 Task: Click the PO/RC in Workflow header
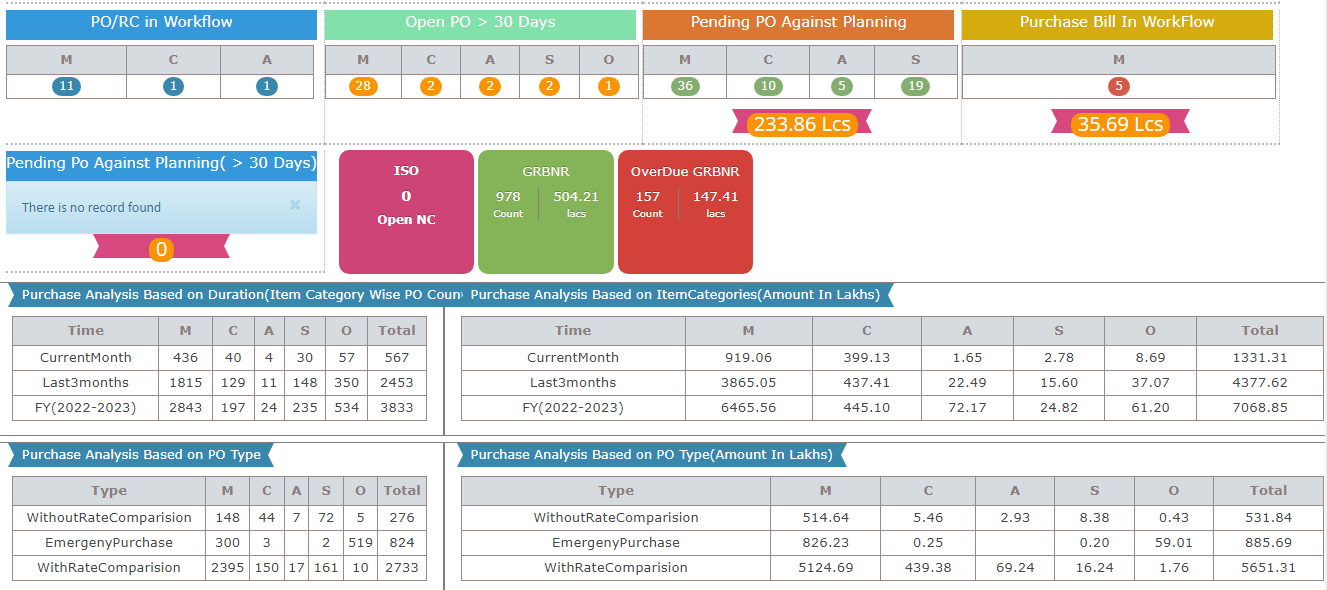coord(161,24)
